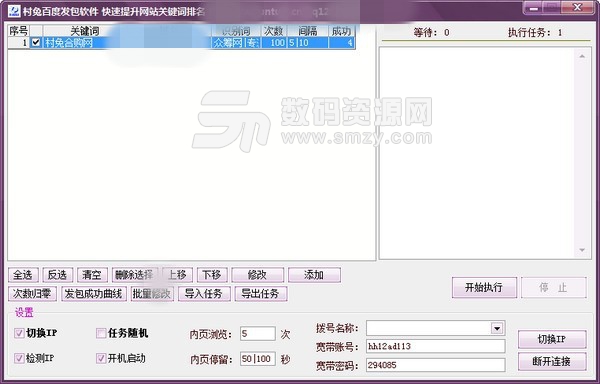Click 次数归零 button
The height and width of the screenshot is (384, 600).
pos(32,294)
